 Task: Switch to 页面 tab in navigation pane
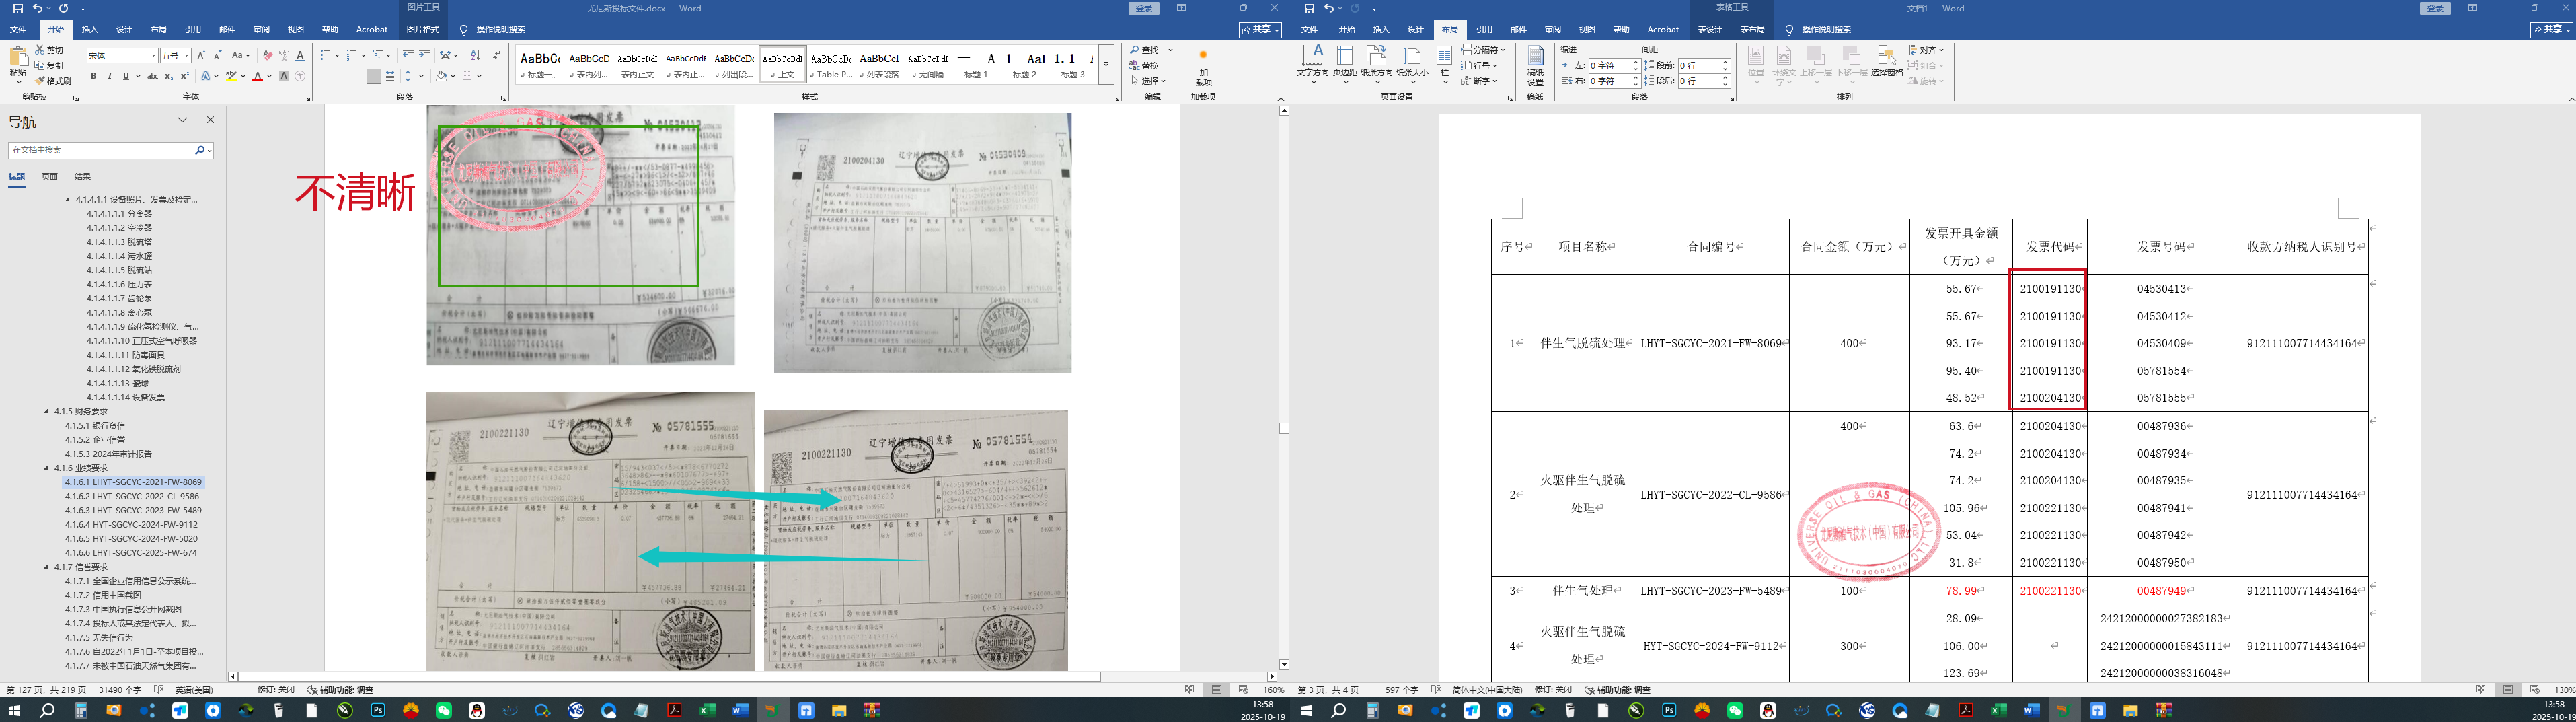point(49,177)
